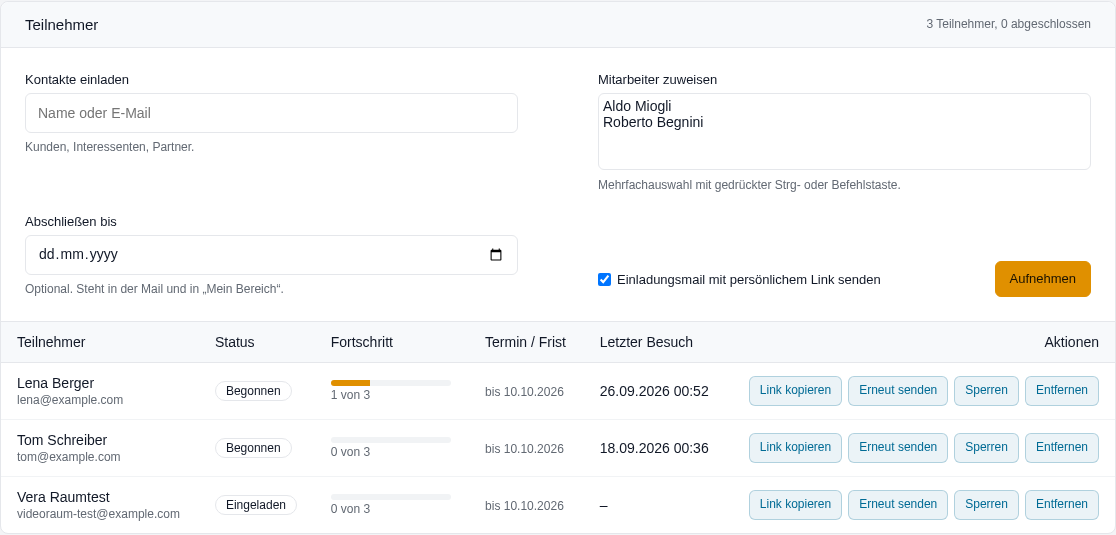
Task: Open the calendar picker icon in date field
Action: [x=496, y=255]
